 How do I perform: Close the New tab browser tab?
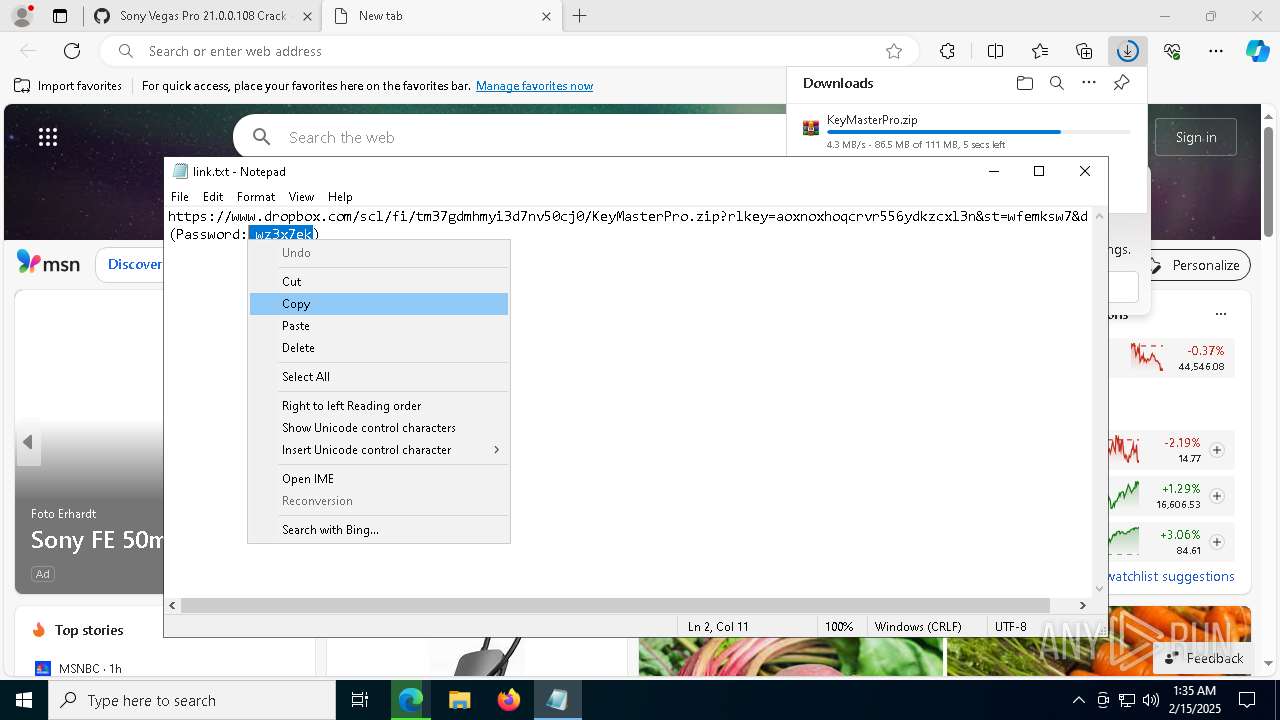(x=546, y=16)
